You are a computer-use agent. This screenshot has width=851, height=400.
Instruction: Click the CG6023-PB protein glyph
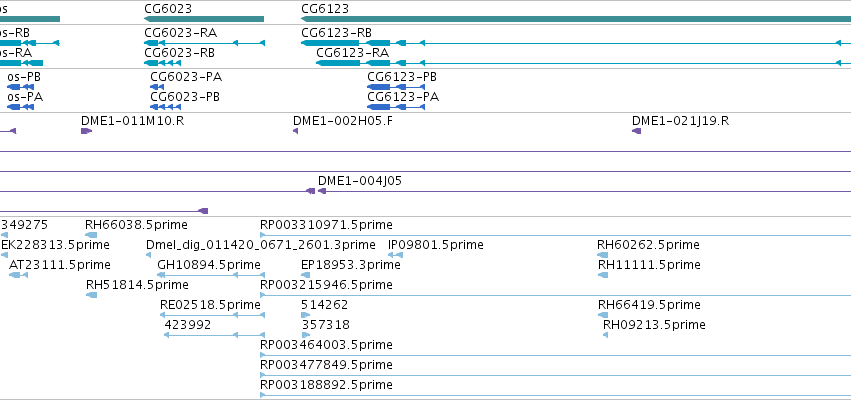pos(166,107)
